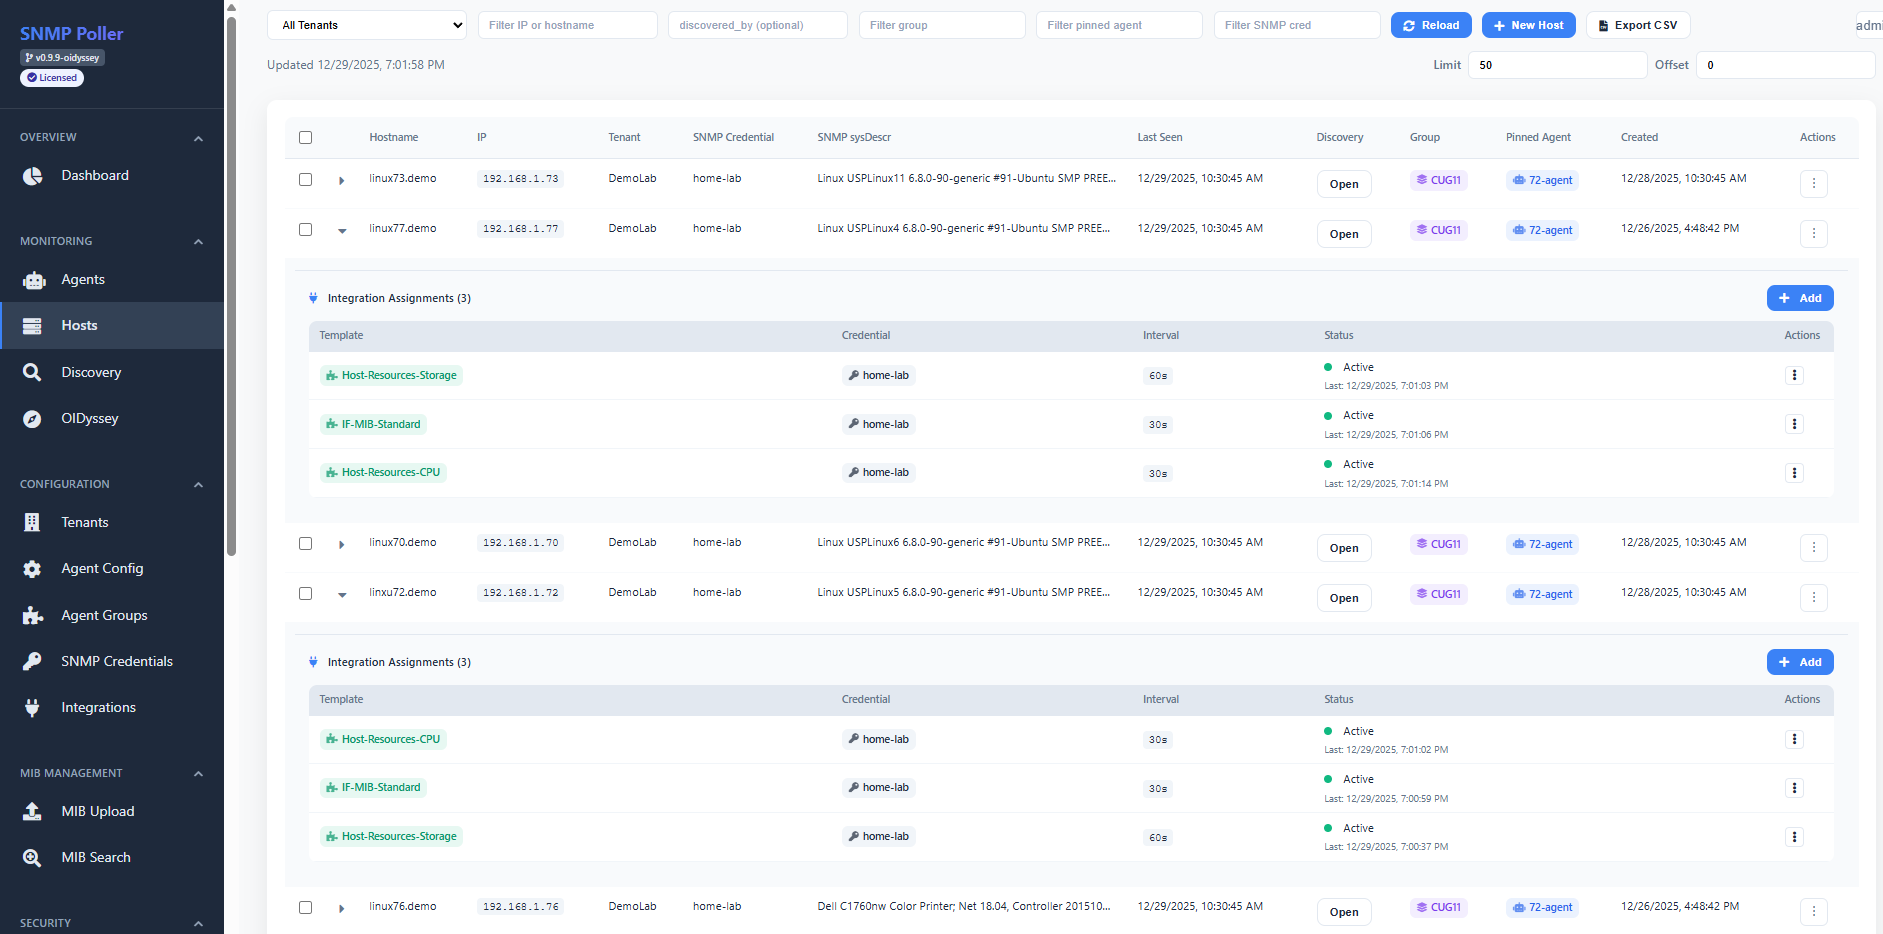1883x934 pixels.
Task: Click the SNMP Credentials key icon
Action: (x=32, y=661)
